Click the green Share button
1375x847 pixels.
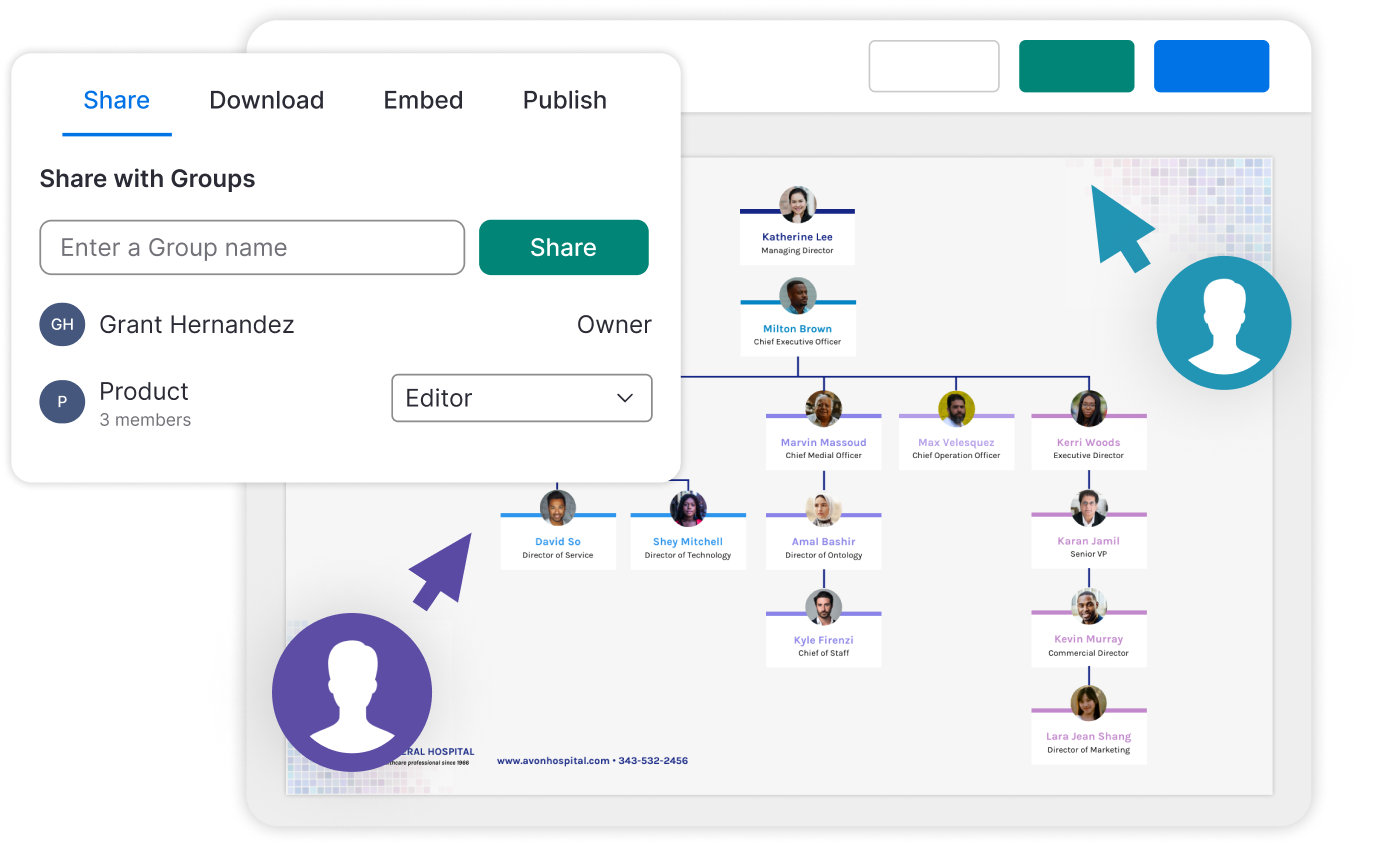tap(563, 247)
